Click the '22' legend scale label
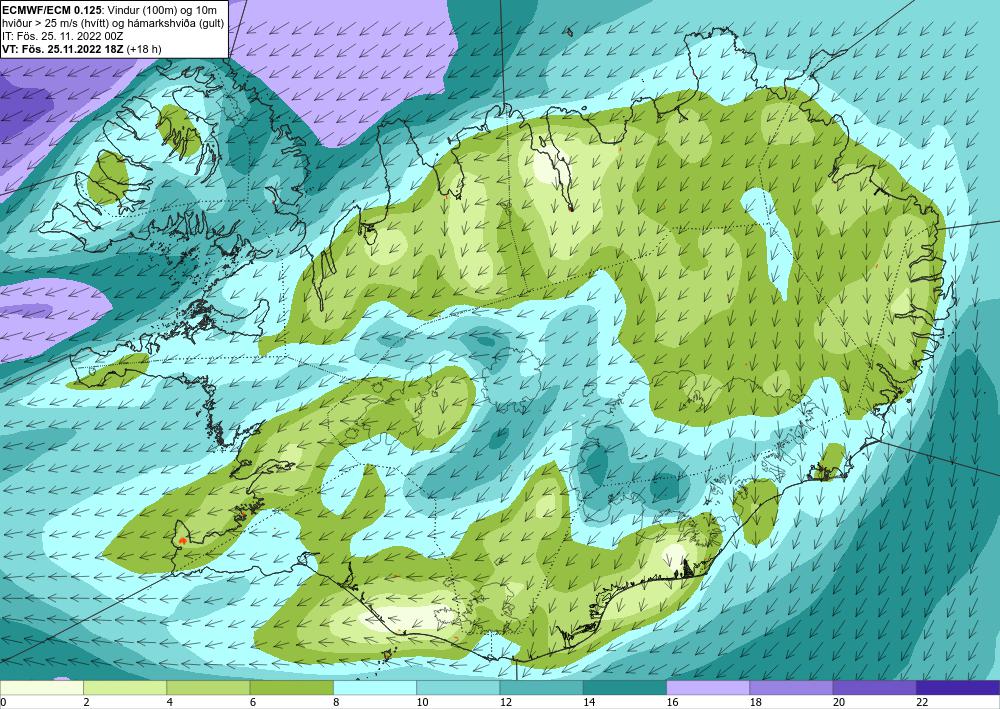Viewport: 1000px width, 709px height. 922,703
